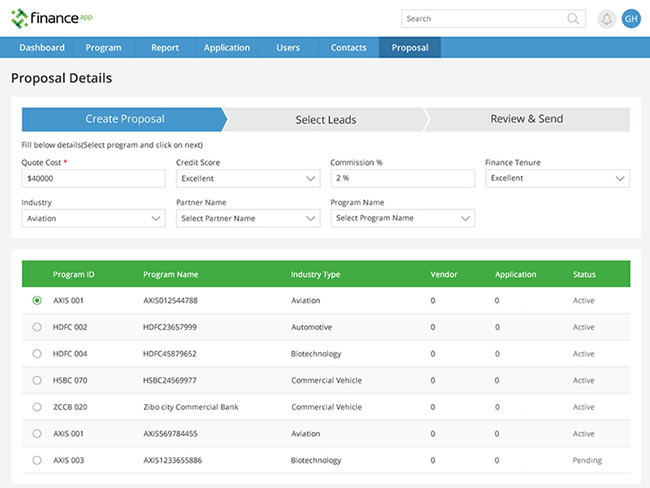Click the Active status in HDFC 002 row
This screenshot has width=650, height=488.
(584, 327)
